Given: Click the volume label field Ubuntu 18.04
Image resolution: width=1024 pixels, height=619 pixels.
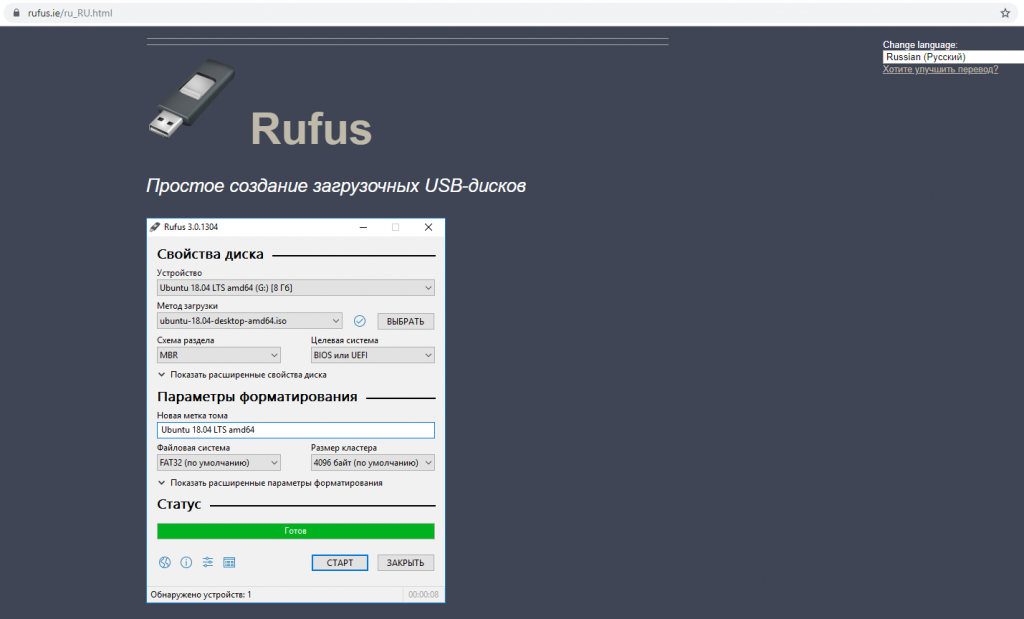Looking at the screenshot, I should [x=295, y=429].
